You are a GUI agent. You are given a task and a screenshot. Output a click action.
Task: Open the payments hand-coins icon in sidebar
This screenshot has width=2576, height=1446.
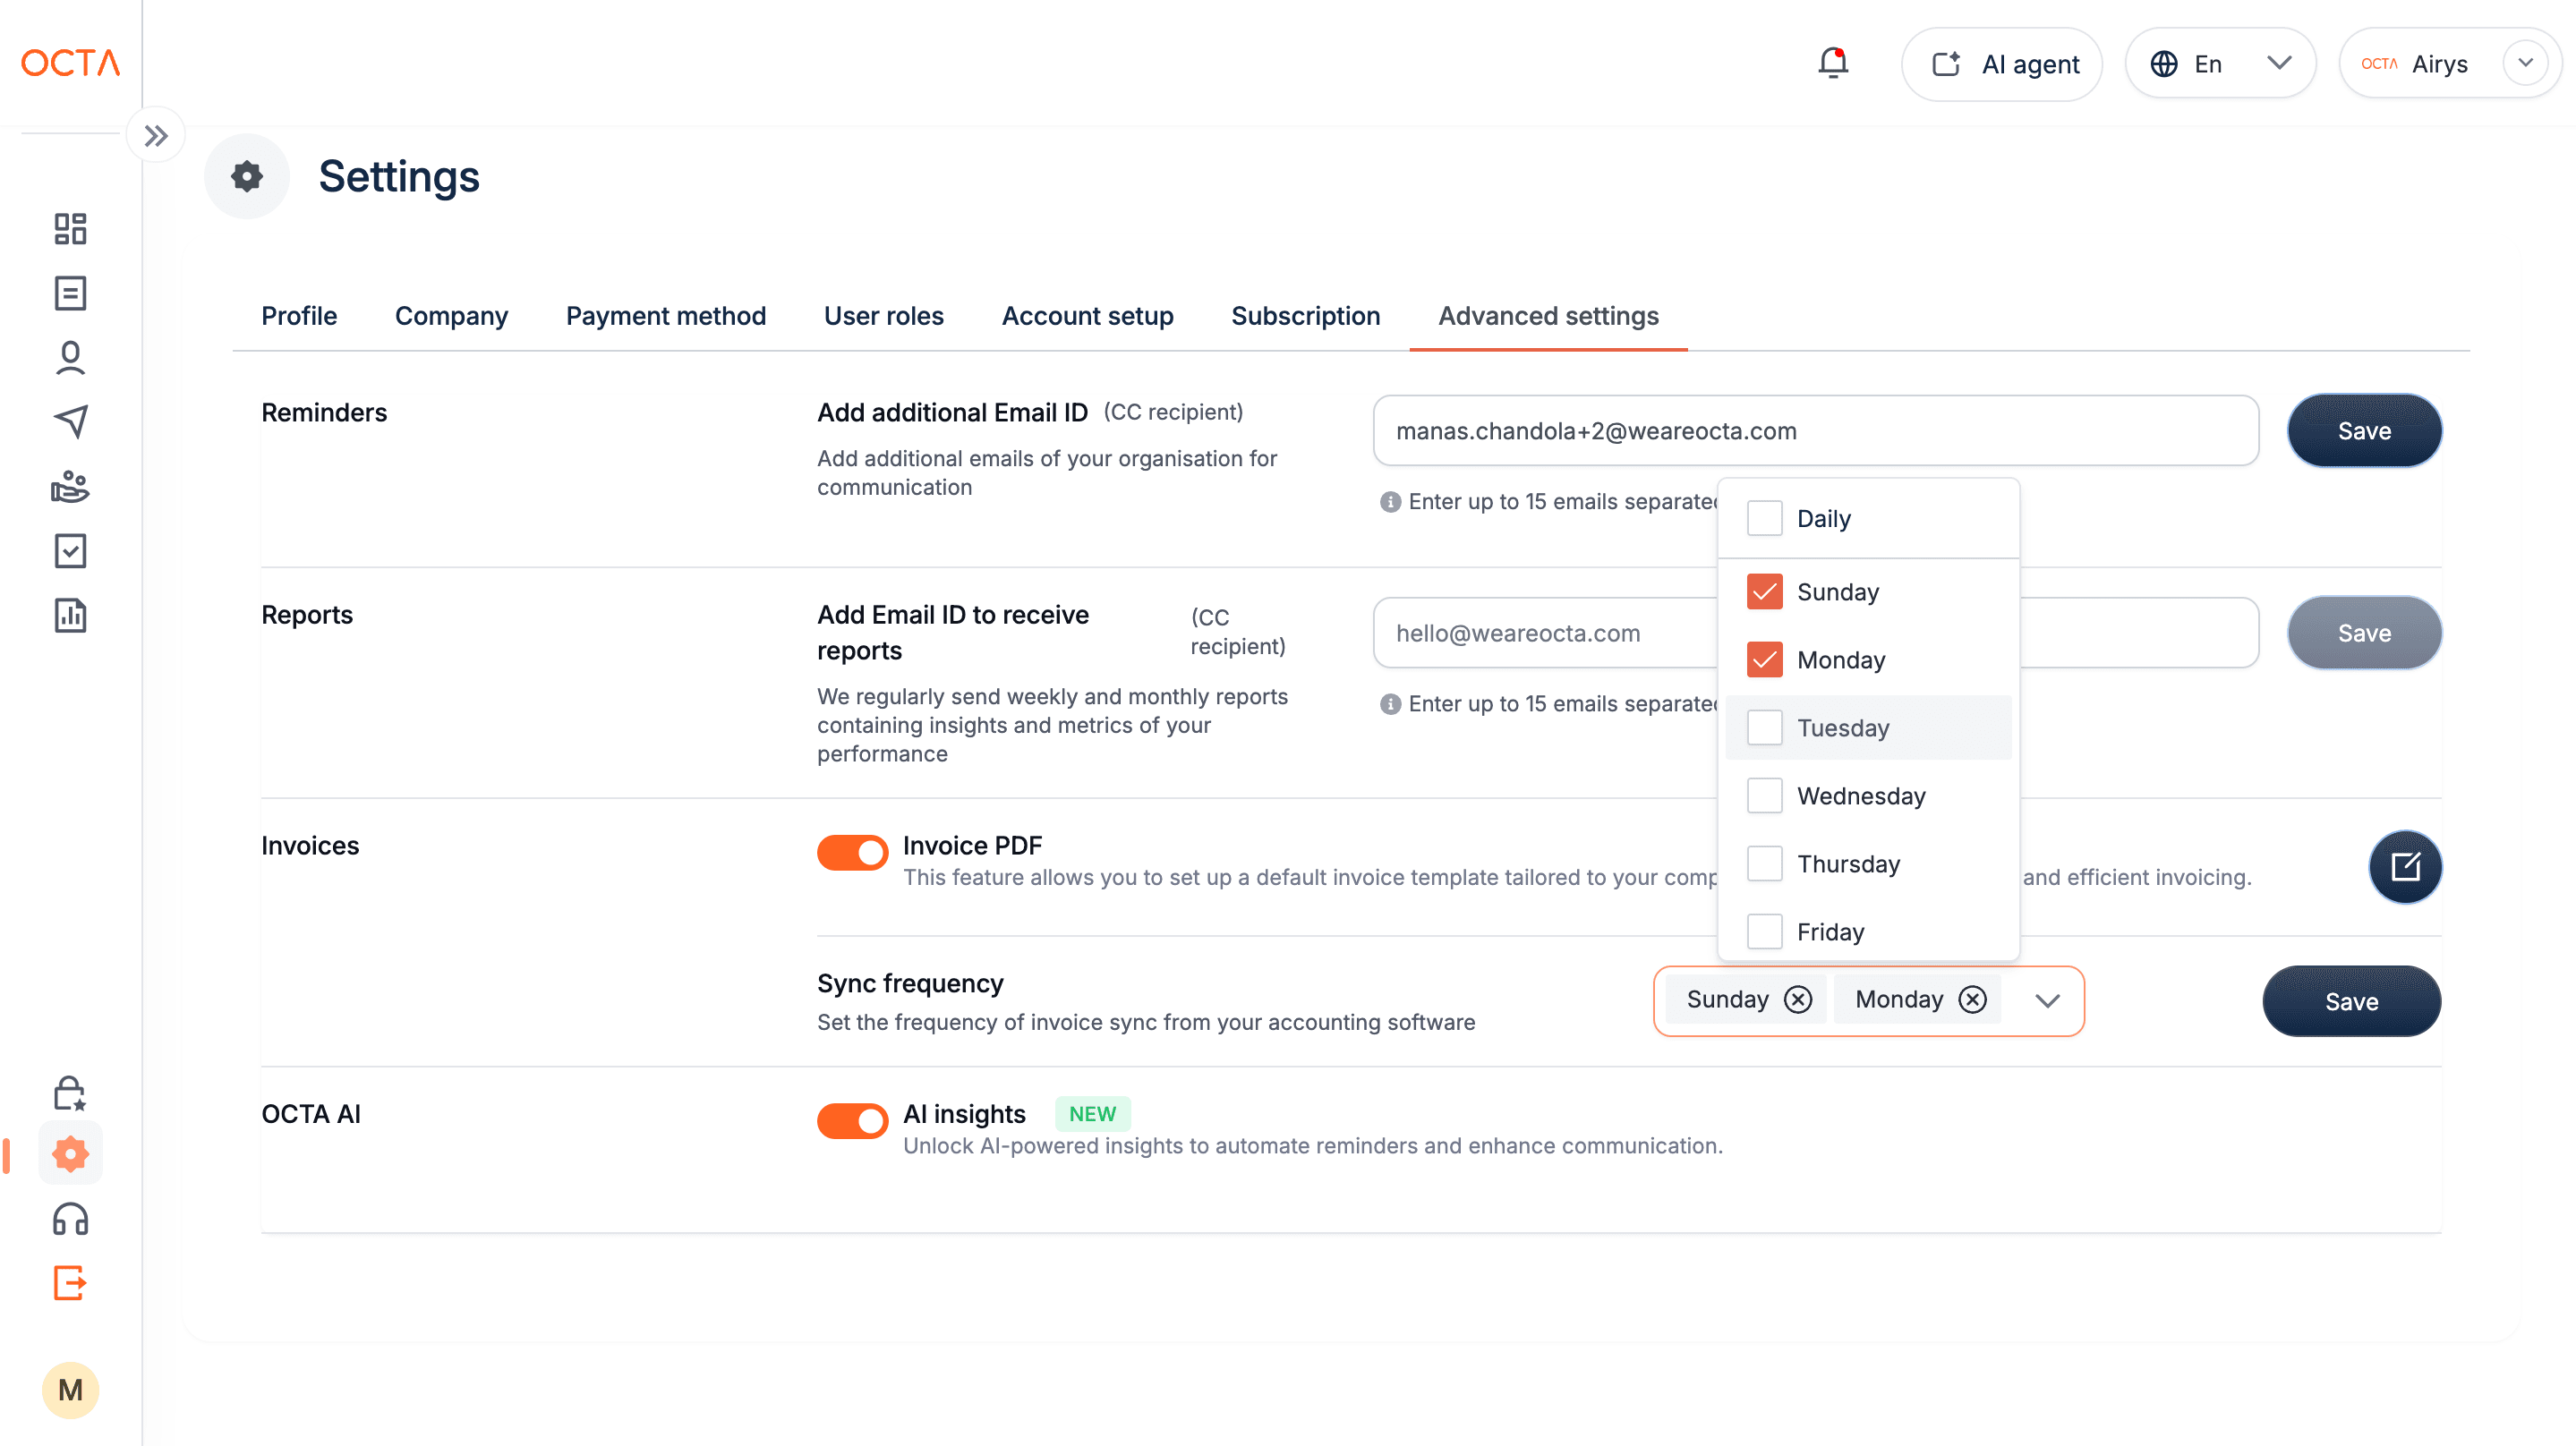click(70, 486)
